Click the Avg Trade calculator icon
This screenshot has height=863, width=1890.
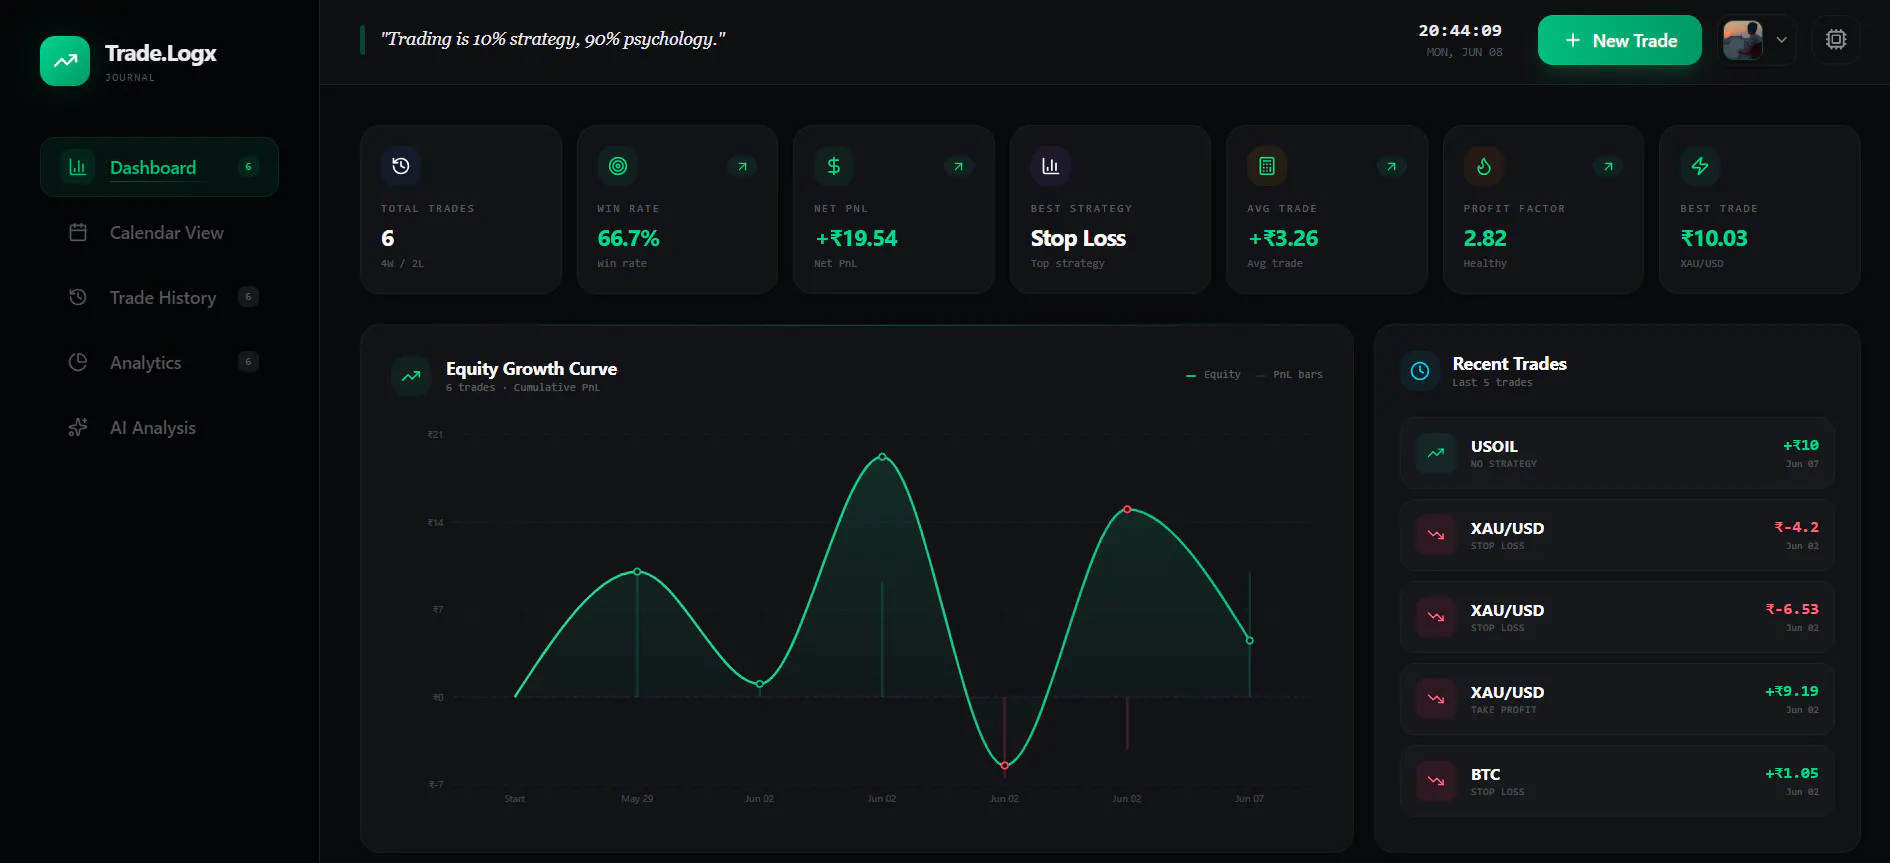pyautogui.click(x=1267, y=166)
